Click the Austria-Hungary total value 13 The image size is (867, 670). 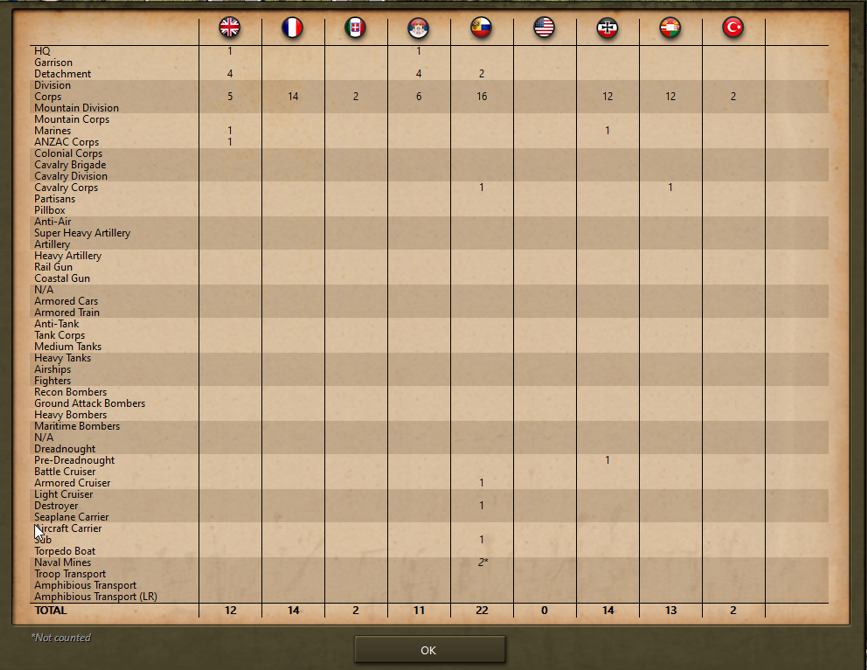[x=670, y=610]
